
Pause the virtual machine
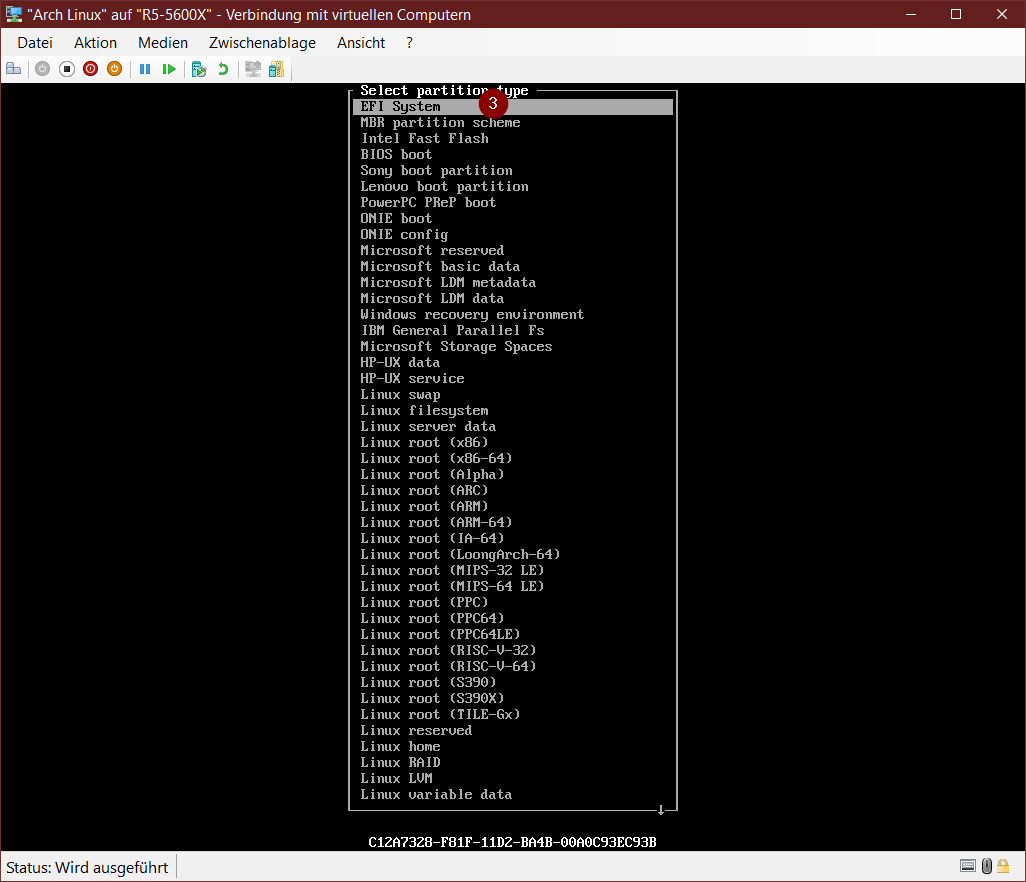(x=145, y=69)
